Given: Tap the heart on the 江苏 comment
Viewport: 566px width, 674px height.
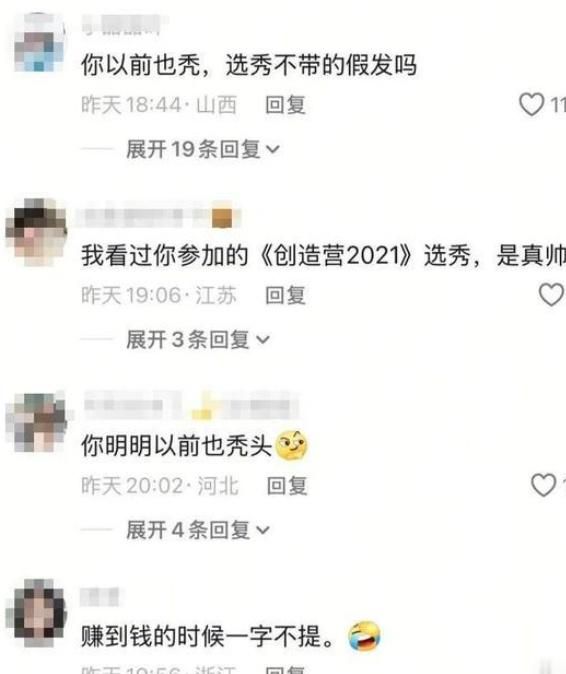Looking at the screenshot, I should [x=551, y=295].
